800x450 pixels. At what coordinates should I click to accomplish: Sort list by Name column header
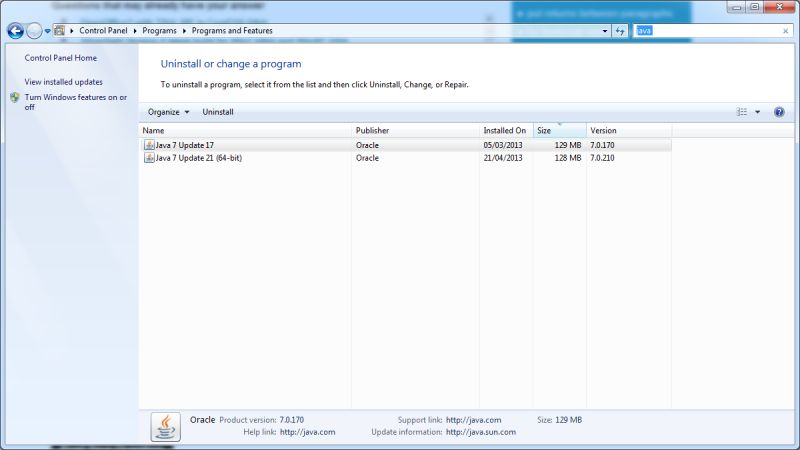pyautogui.click(x=245, y=131)
